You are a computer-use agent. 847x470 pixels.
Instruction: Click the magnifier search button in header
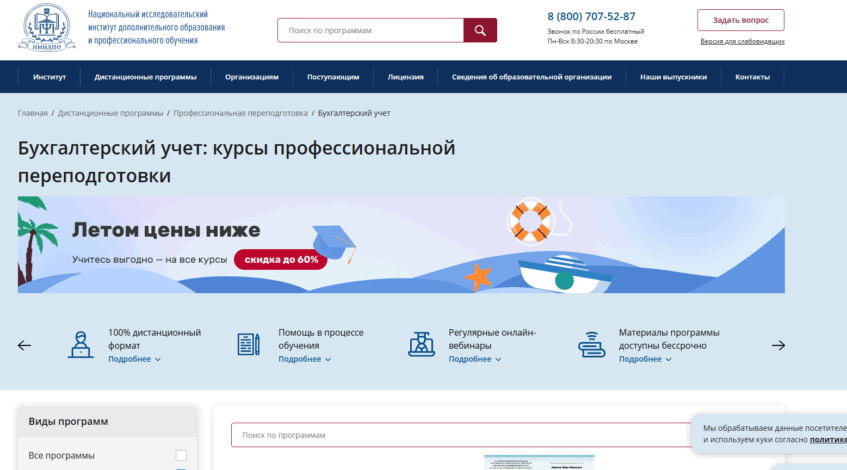pyautogui.click(x=480, y=31)
